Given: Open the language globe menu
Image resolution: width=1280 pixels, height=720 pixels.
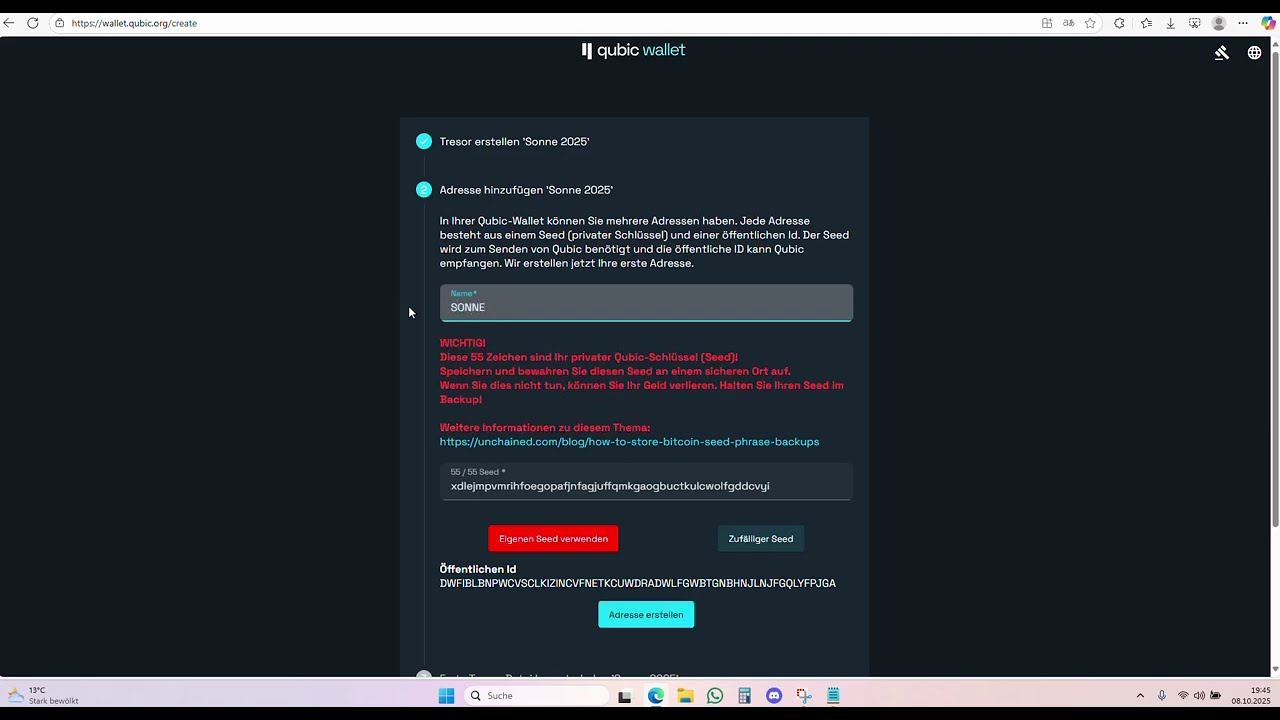Looking at the screenshot, I should click(x=1254, y=53).
